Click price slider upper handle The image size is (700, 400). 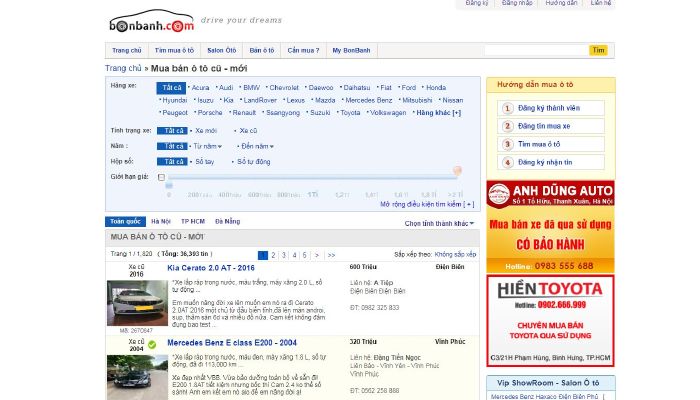(x=457, y=171)
